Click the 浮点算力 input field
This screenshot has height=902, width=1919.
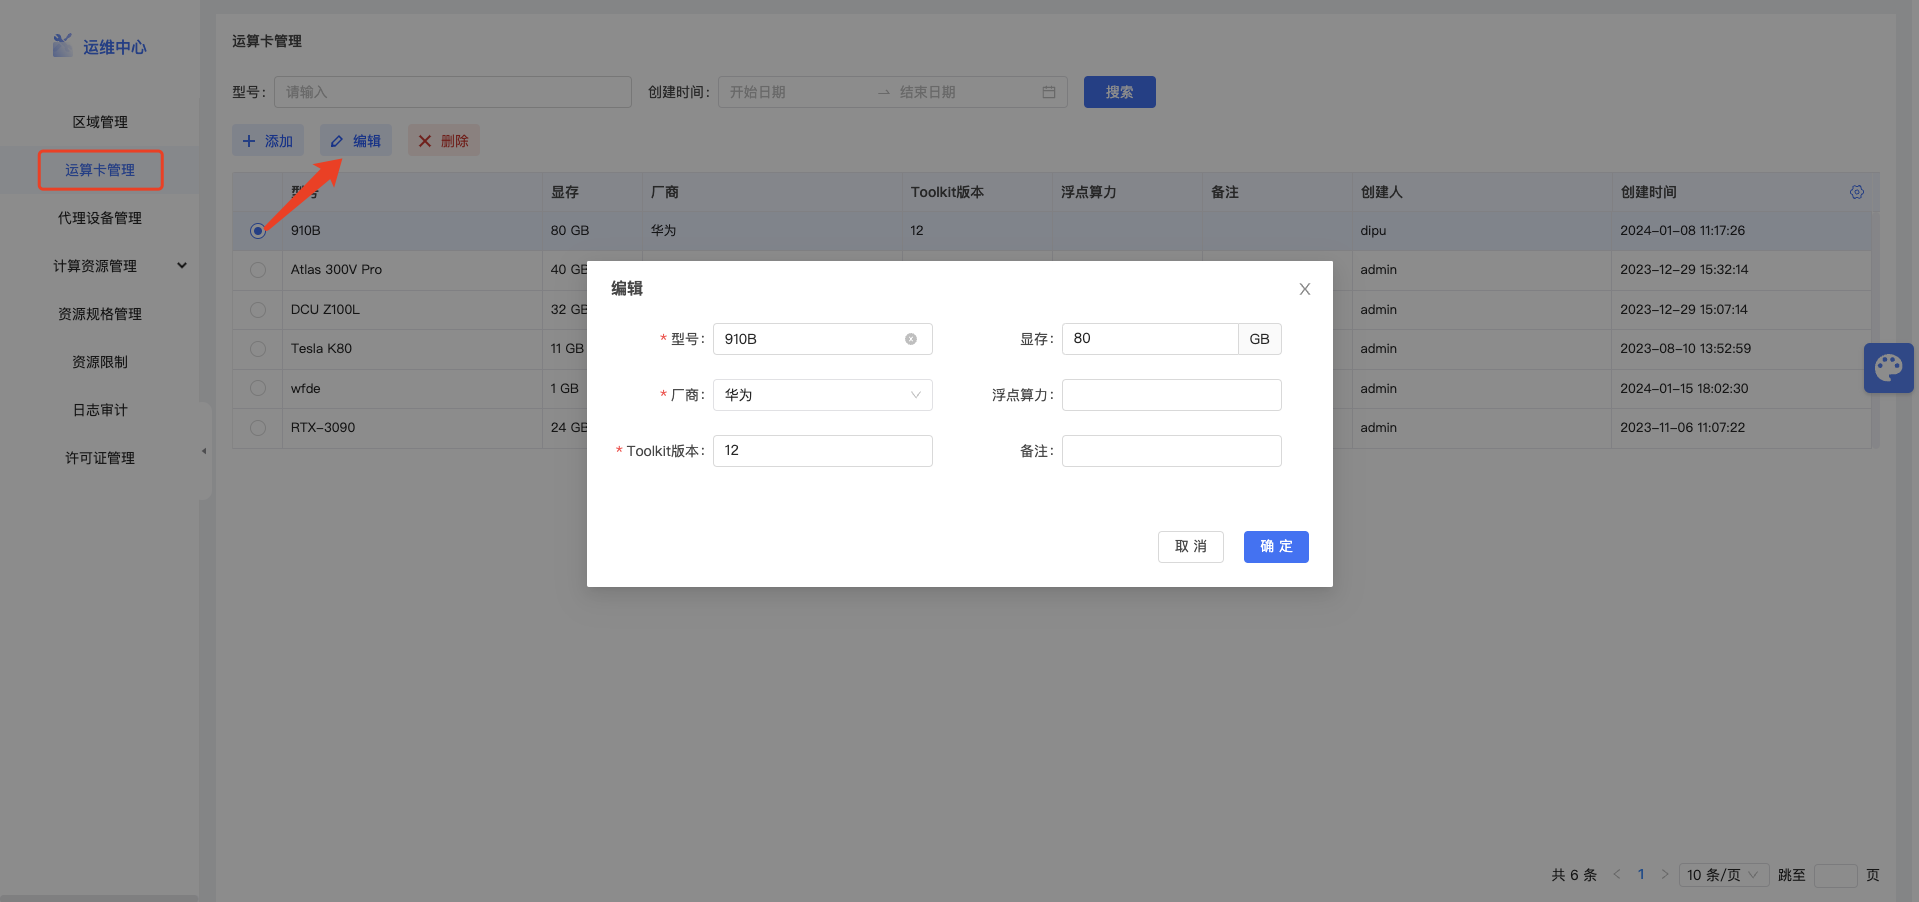coord(1171,395)
